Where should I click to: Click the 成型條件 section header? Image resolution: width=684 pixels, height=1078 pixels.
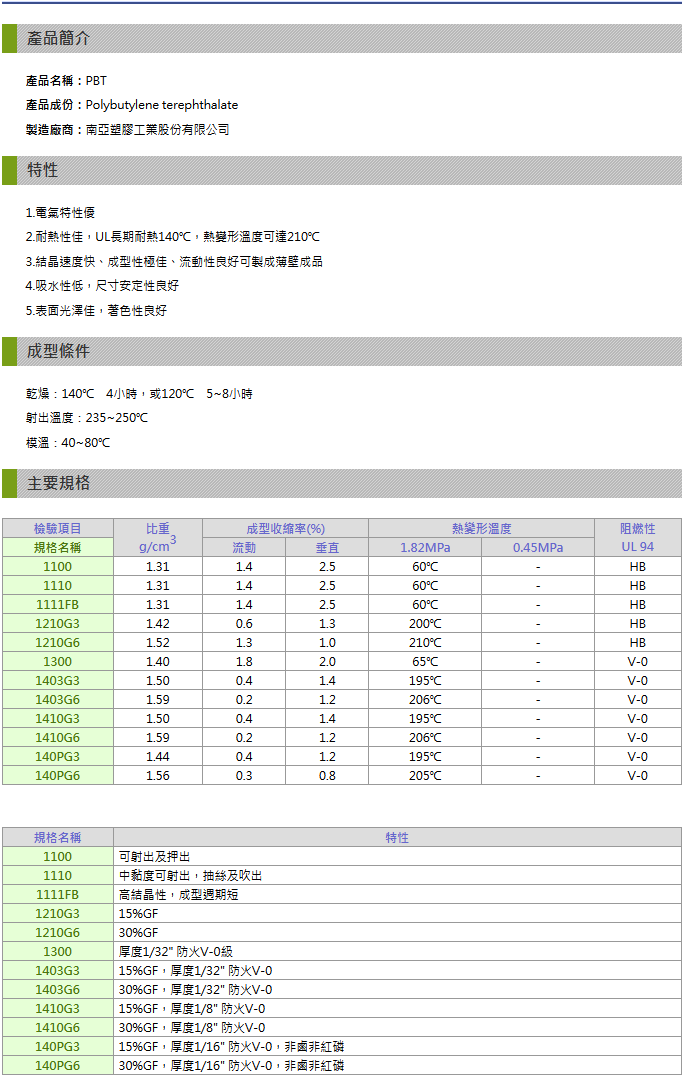click(58, 351)
